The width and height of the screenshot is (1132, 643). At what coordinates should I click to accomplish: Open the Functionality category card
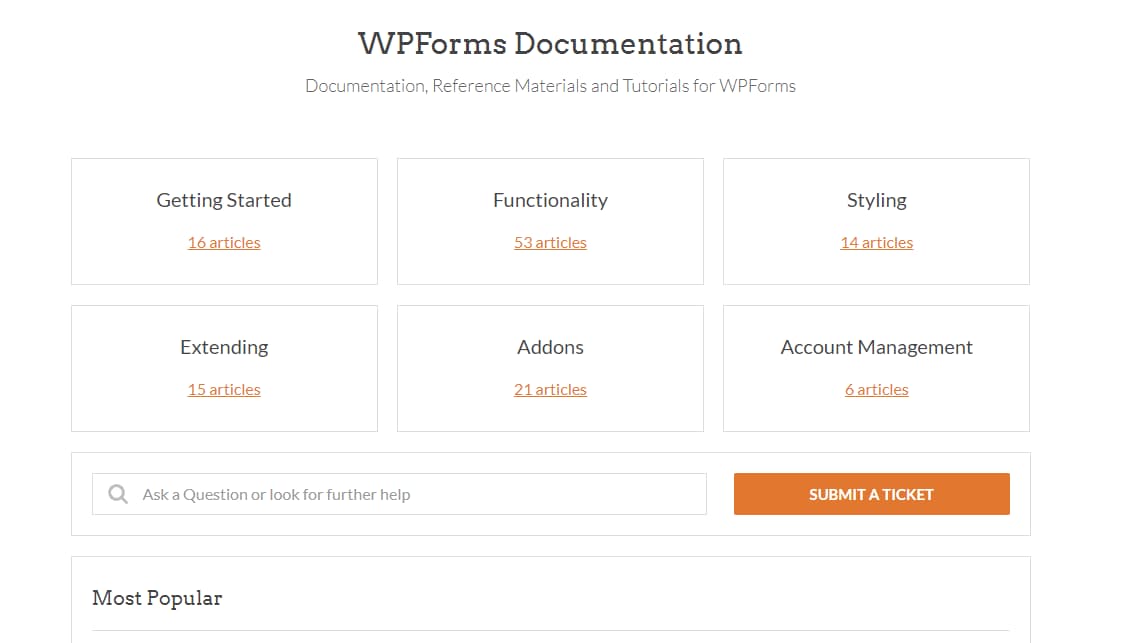(550, 200)
